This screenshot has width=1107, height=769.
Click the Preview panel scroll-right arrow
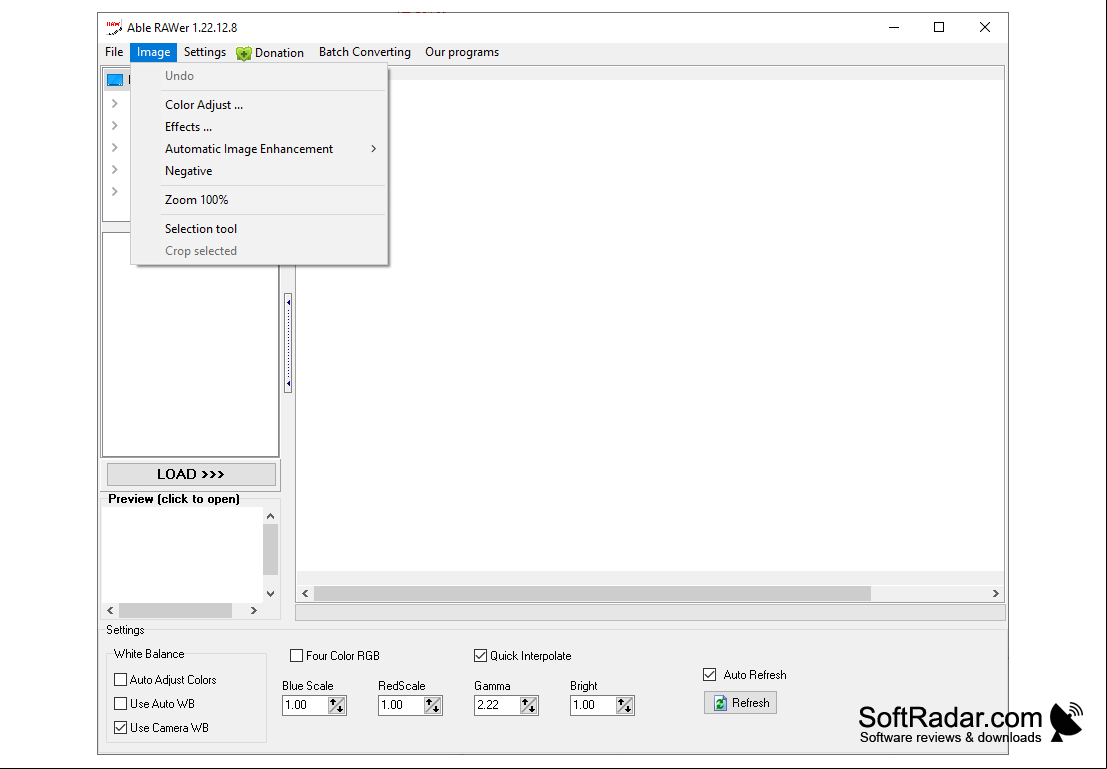pos(253,610)
